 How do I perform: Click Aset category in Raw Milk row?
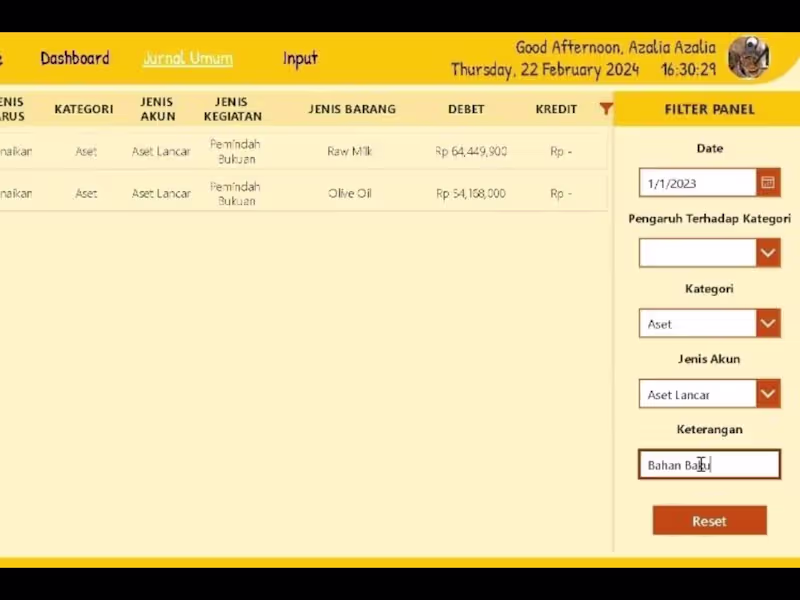tap(86, 152)
